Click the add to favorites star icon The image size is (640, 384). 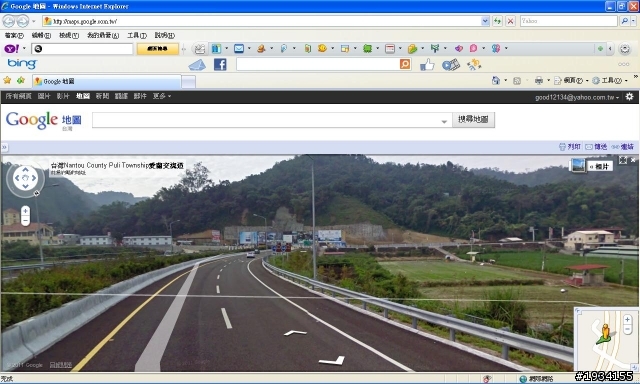(21, 80)
